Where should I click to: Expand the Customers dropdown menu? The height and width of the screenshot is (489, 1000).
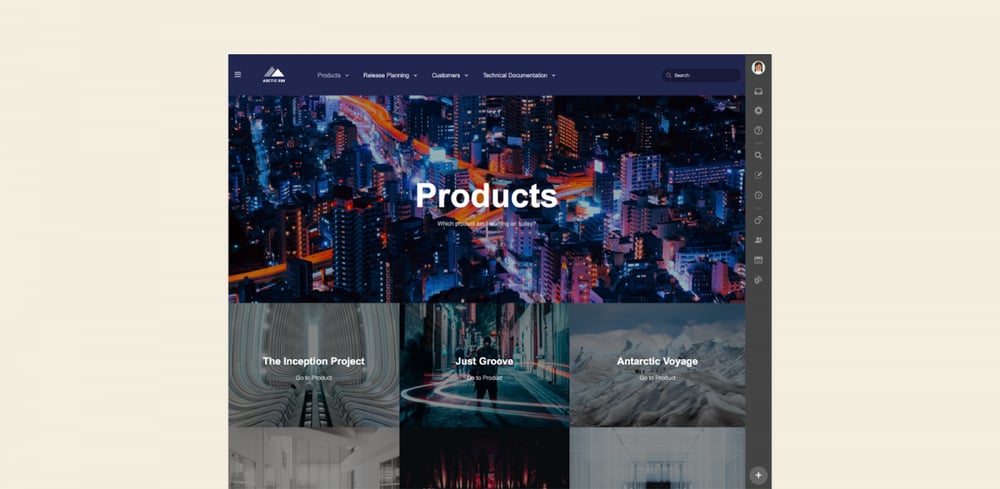click(450, 75)
